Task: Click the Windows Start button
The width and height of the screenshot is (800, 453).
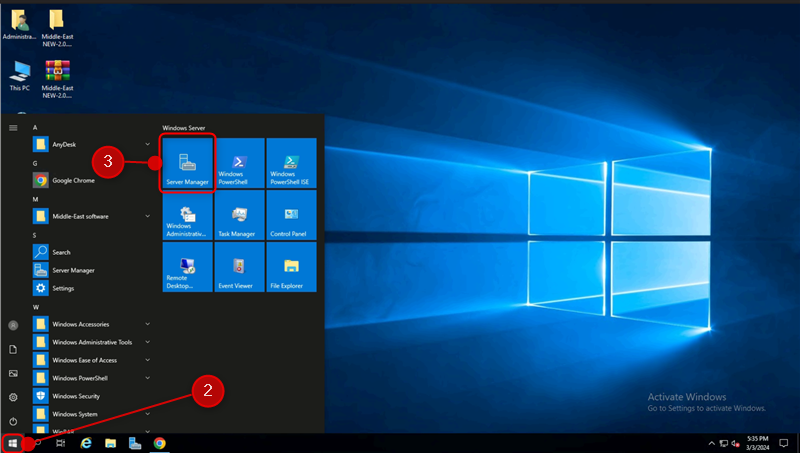Action: click(x=12, y=443)
